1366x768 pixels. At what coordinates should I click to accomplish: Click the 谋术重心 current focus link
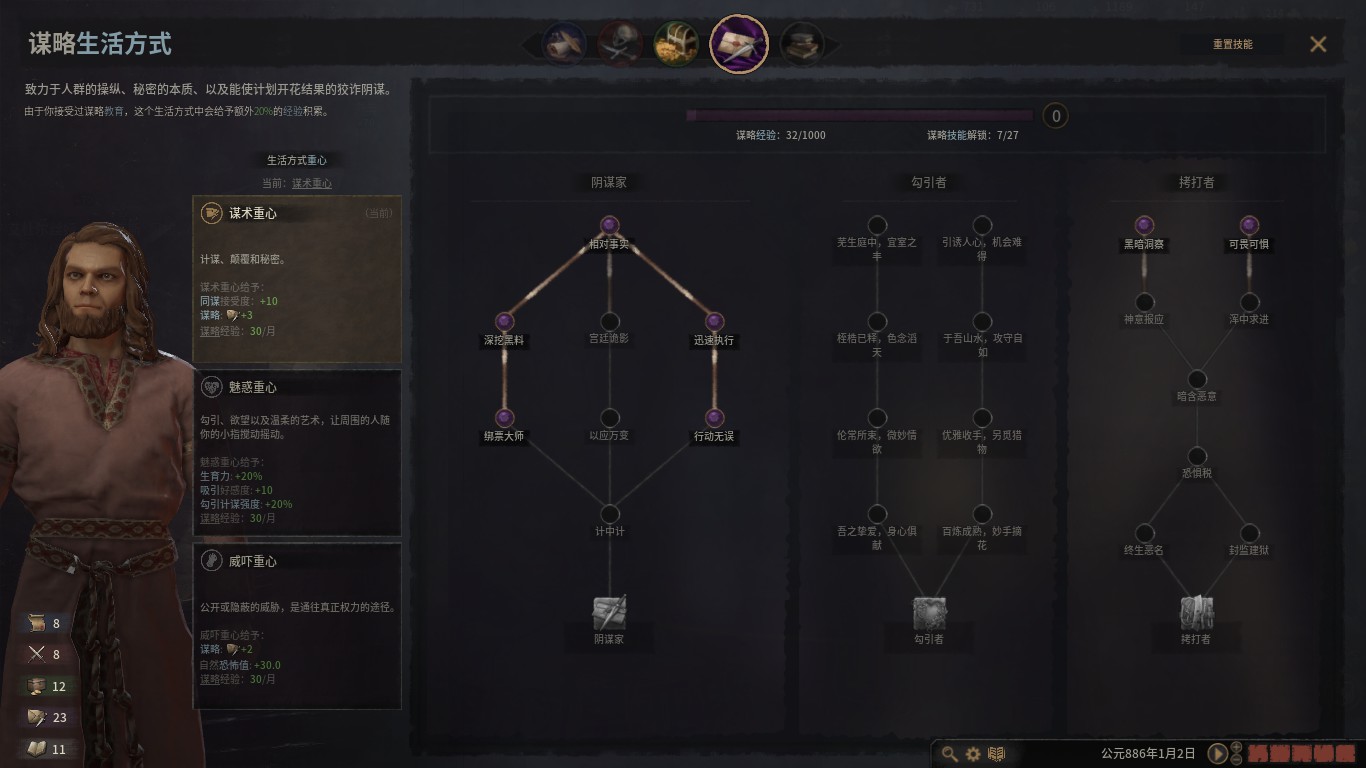[x=312, y=183]
